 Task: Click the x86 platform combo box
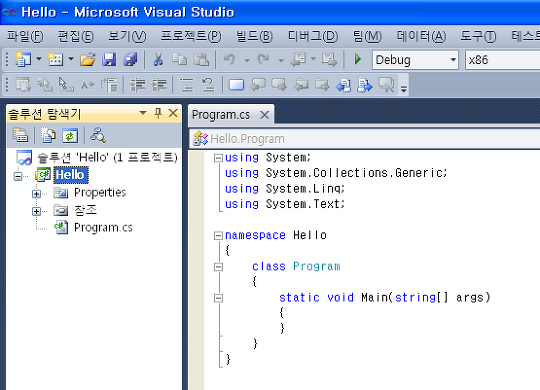pos(502,60)
